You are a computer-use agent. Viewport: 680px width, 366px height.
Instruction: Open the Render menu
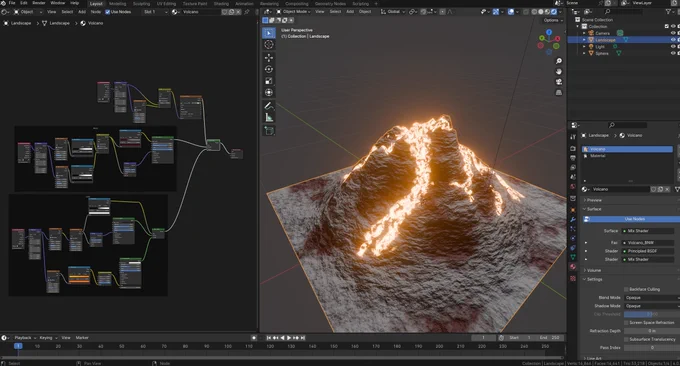pyautogui.click(x=39, y=3)
